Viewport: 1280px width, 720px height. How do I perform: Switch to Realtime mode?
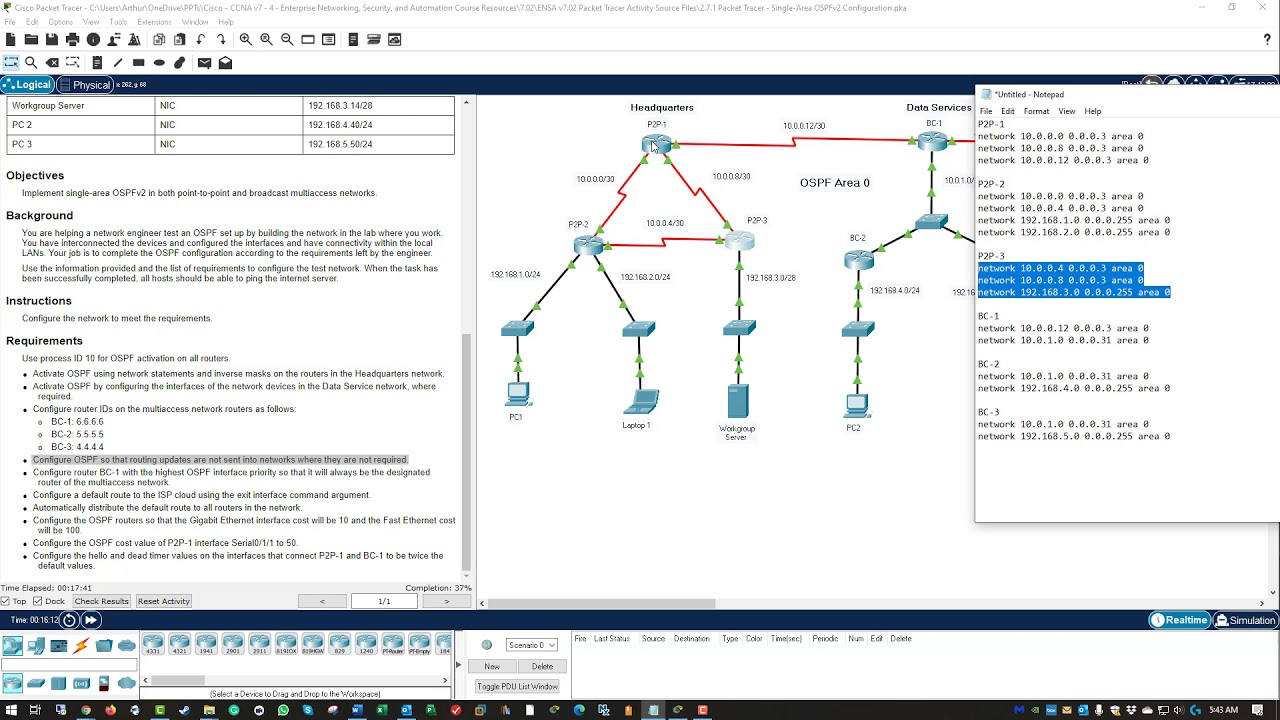coord(1179,620)
